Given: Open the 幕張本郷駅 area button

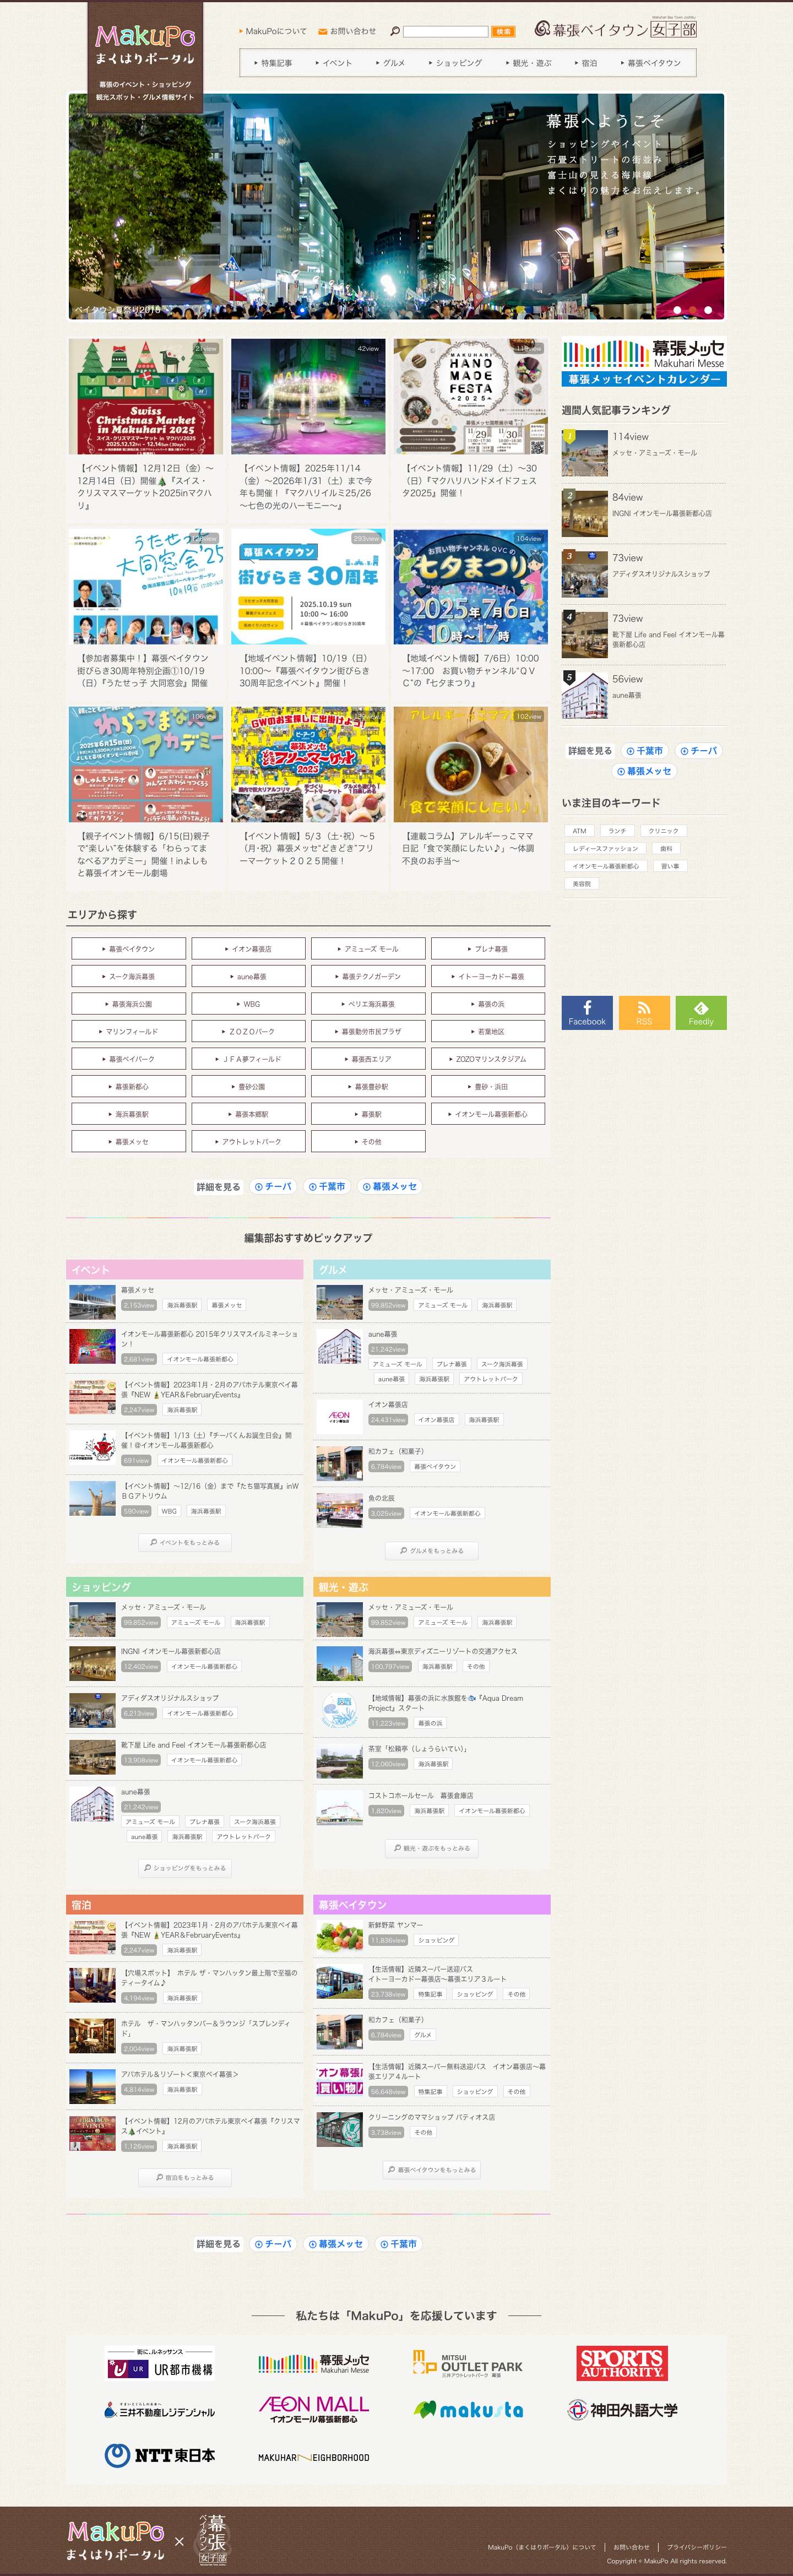Looking at the screenshot, I should [248, 1113].
